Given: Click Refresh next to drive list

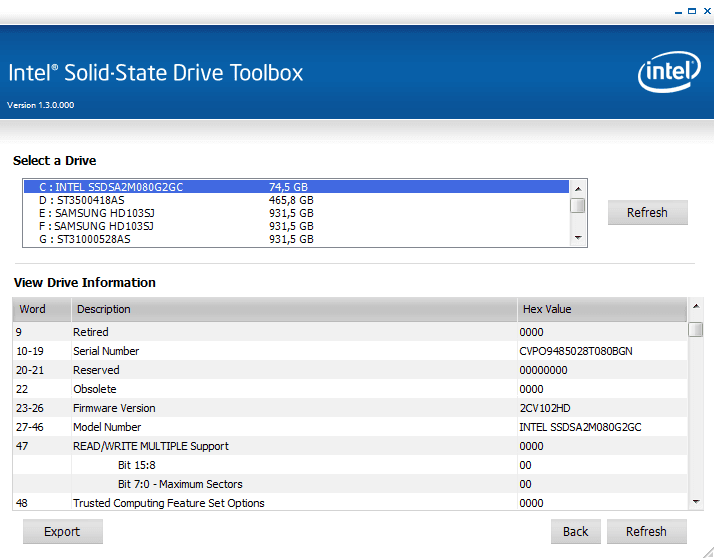Looking at the screenshot, I should (648, 212).
